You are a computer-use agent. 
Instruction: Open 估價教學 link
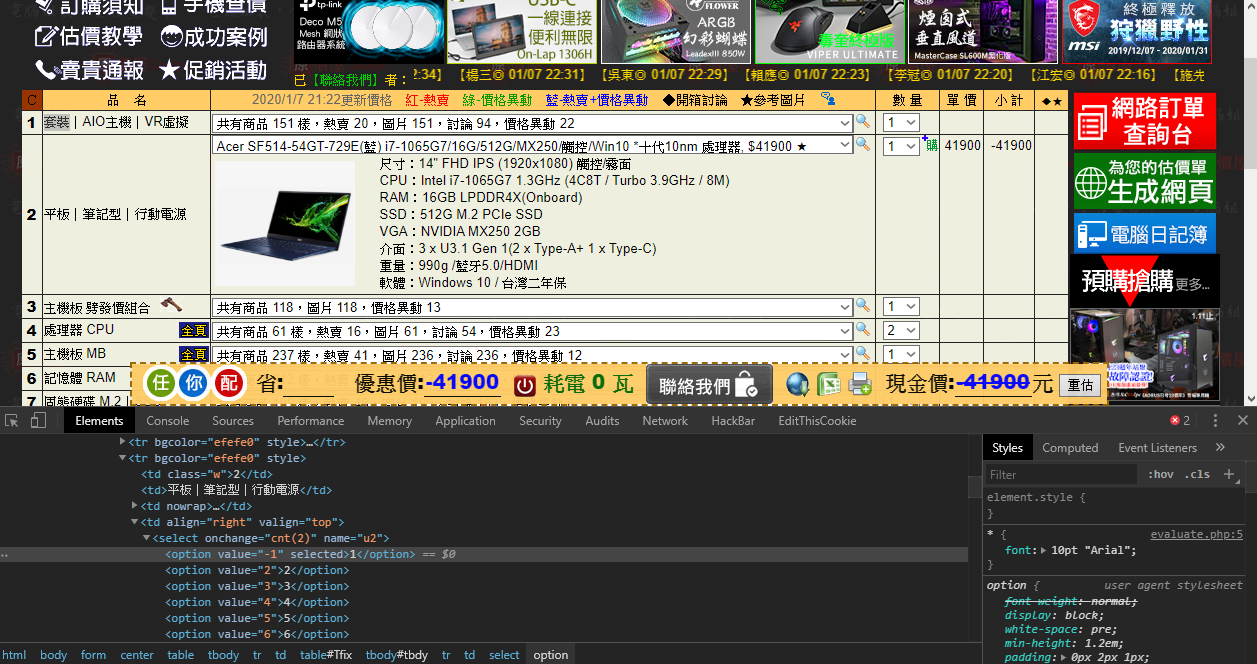pyautogui.click(x=89, y=37)
